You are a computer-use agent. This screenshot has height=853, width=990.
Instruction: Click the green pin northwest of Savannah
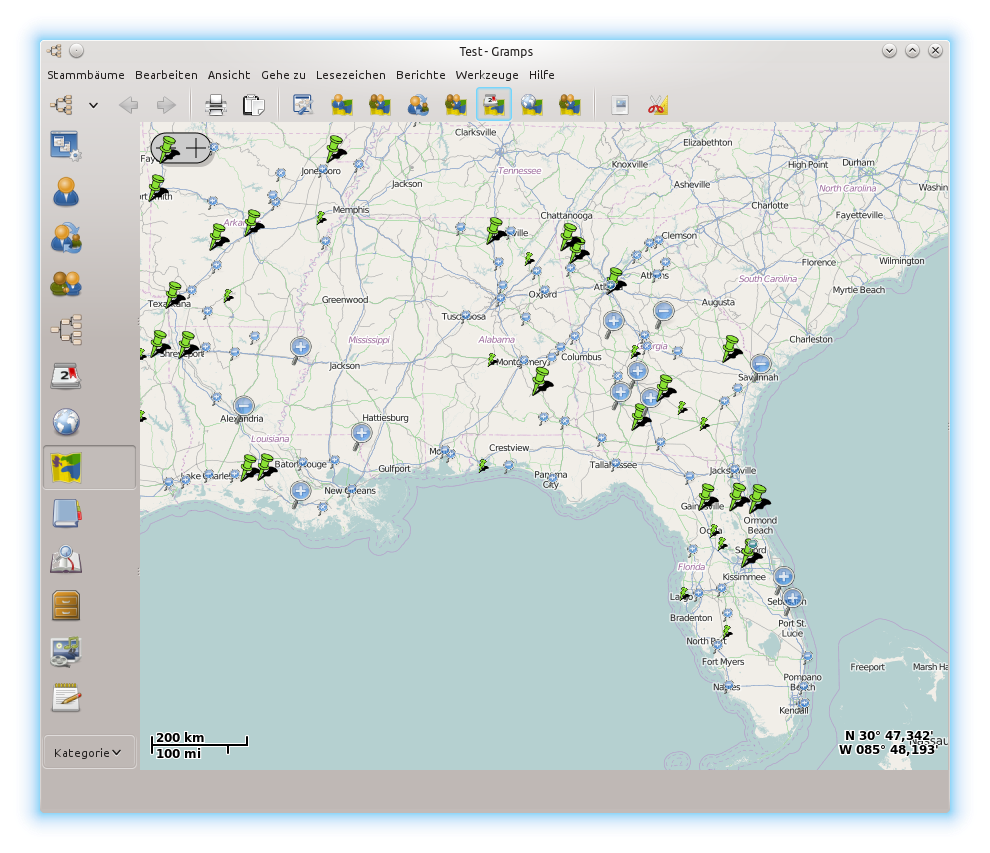click(731, 349)
